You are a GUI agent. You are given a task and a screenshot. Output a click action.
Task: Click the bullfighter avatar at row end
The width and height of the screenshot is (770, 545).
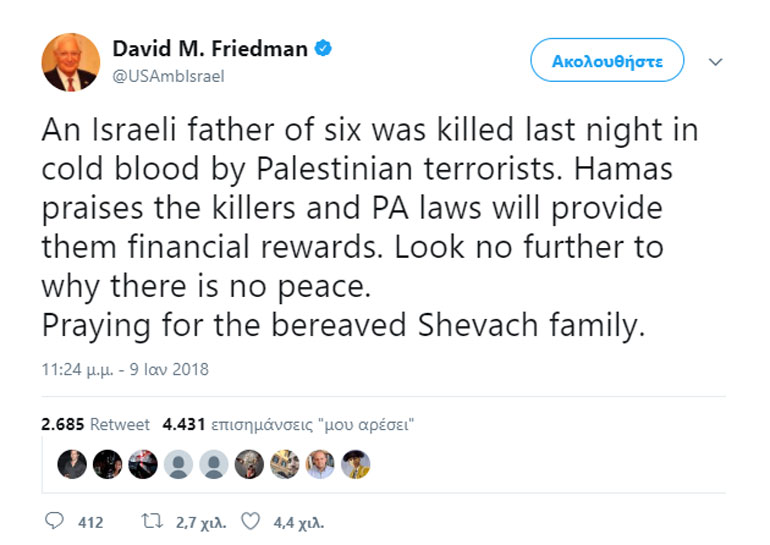point(357,463)
